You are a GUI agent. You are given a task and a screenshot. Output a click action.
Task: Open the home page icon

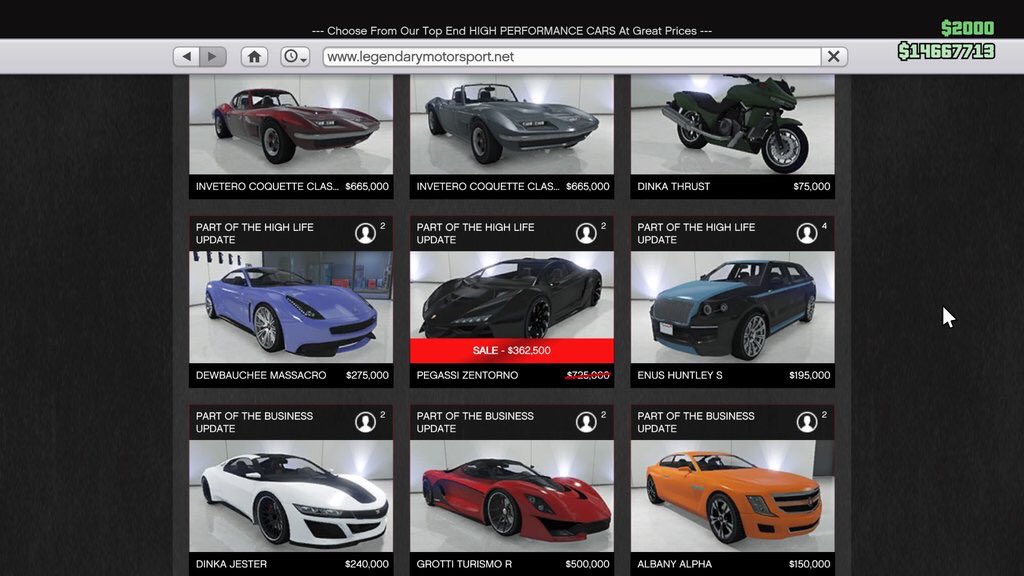point(254,57)
